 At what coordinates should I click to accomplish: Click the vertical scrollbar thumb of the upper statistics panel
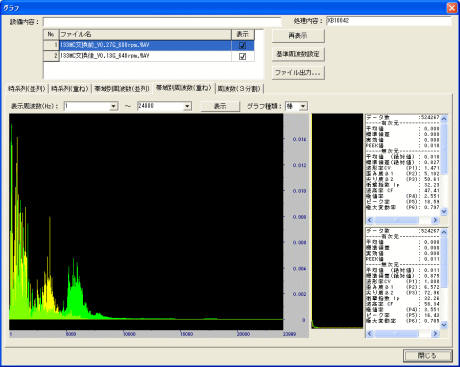click(444, 148)
